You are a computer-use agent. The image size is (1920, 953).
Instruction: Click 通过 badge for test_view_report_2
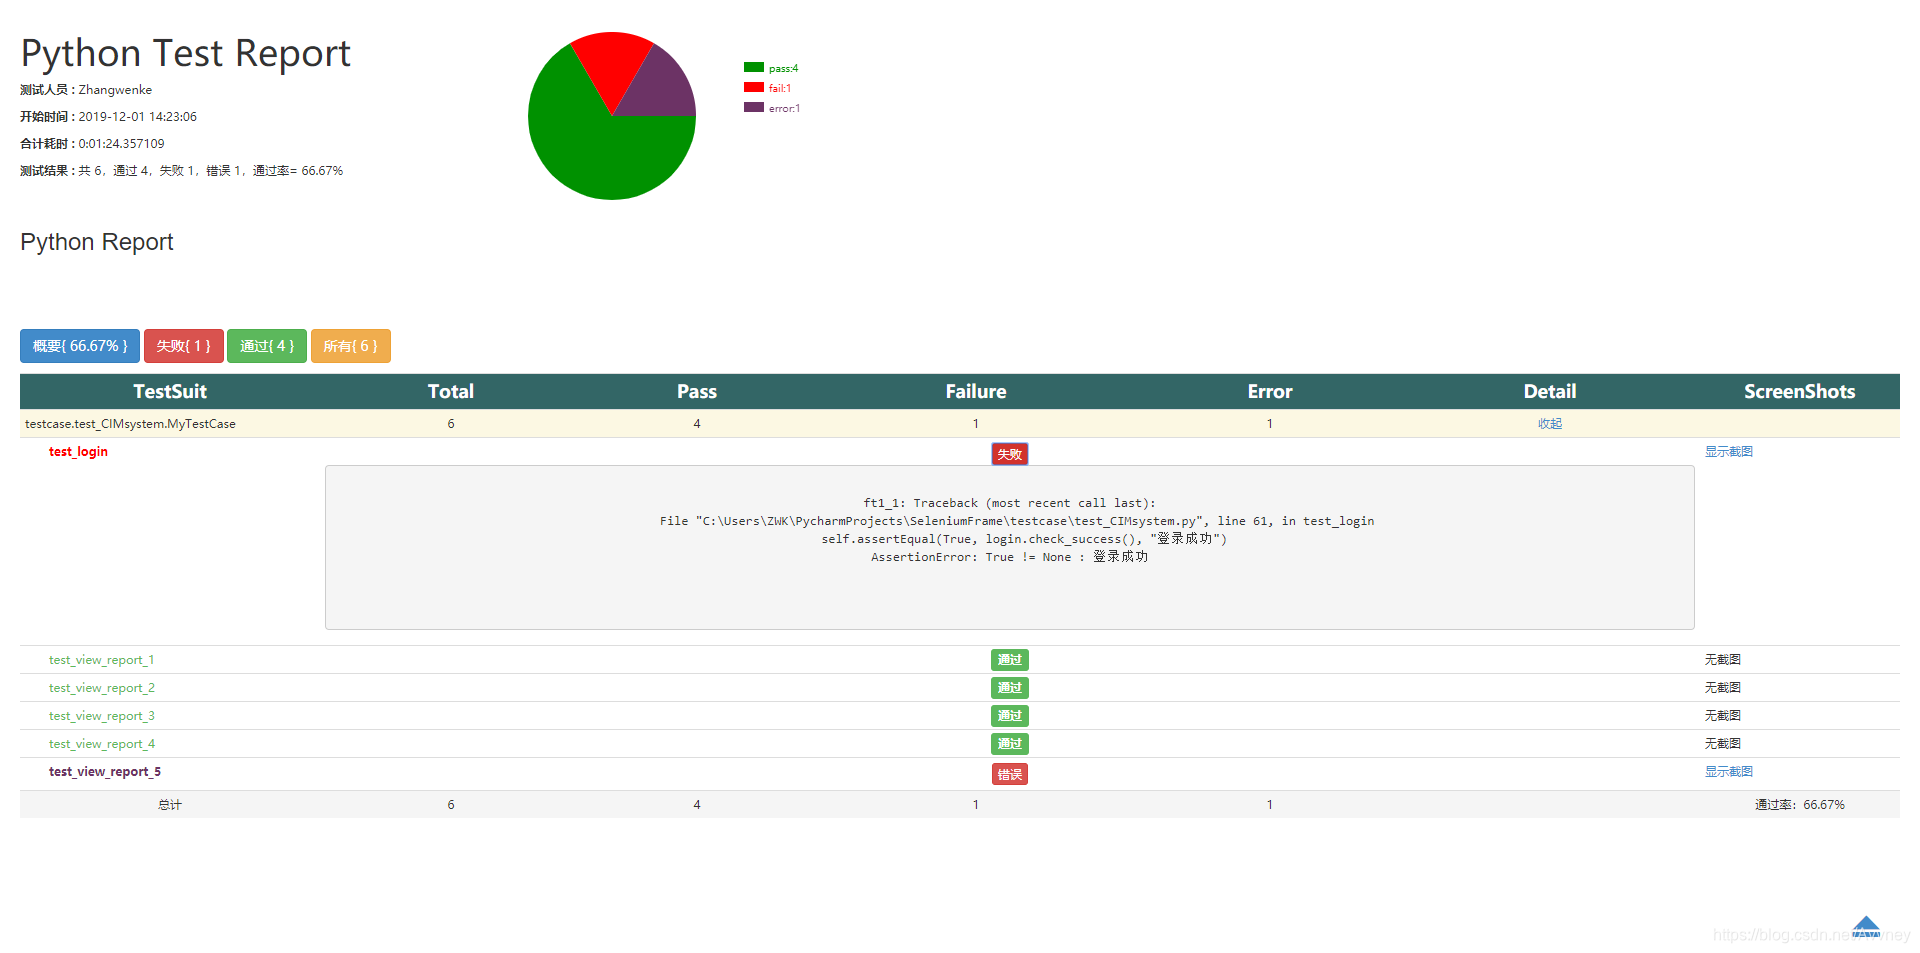click(1010, 688)
